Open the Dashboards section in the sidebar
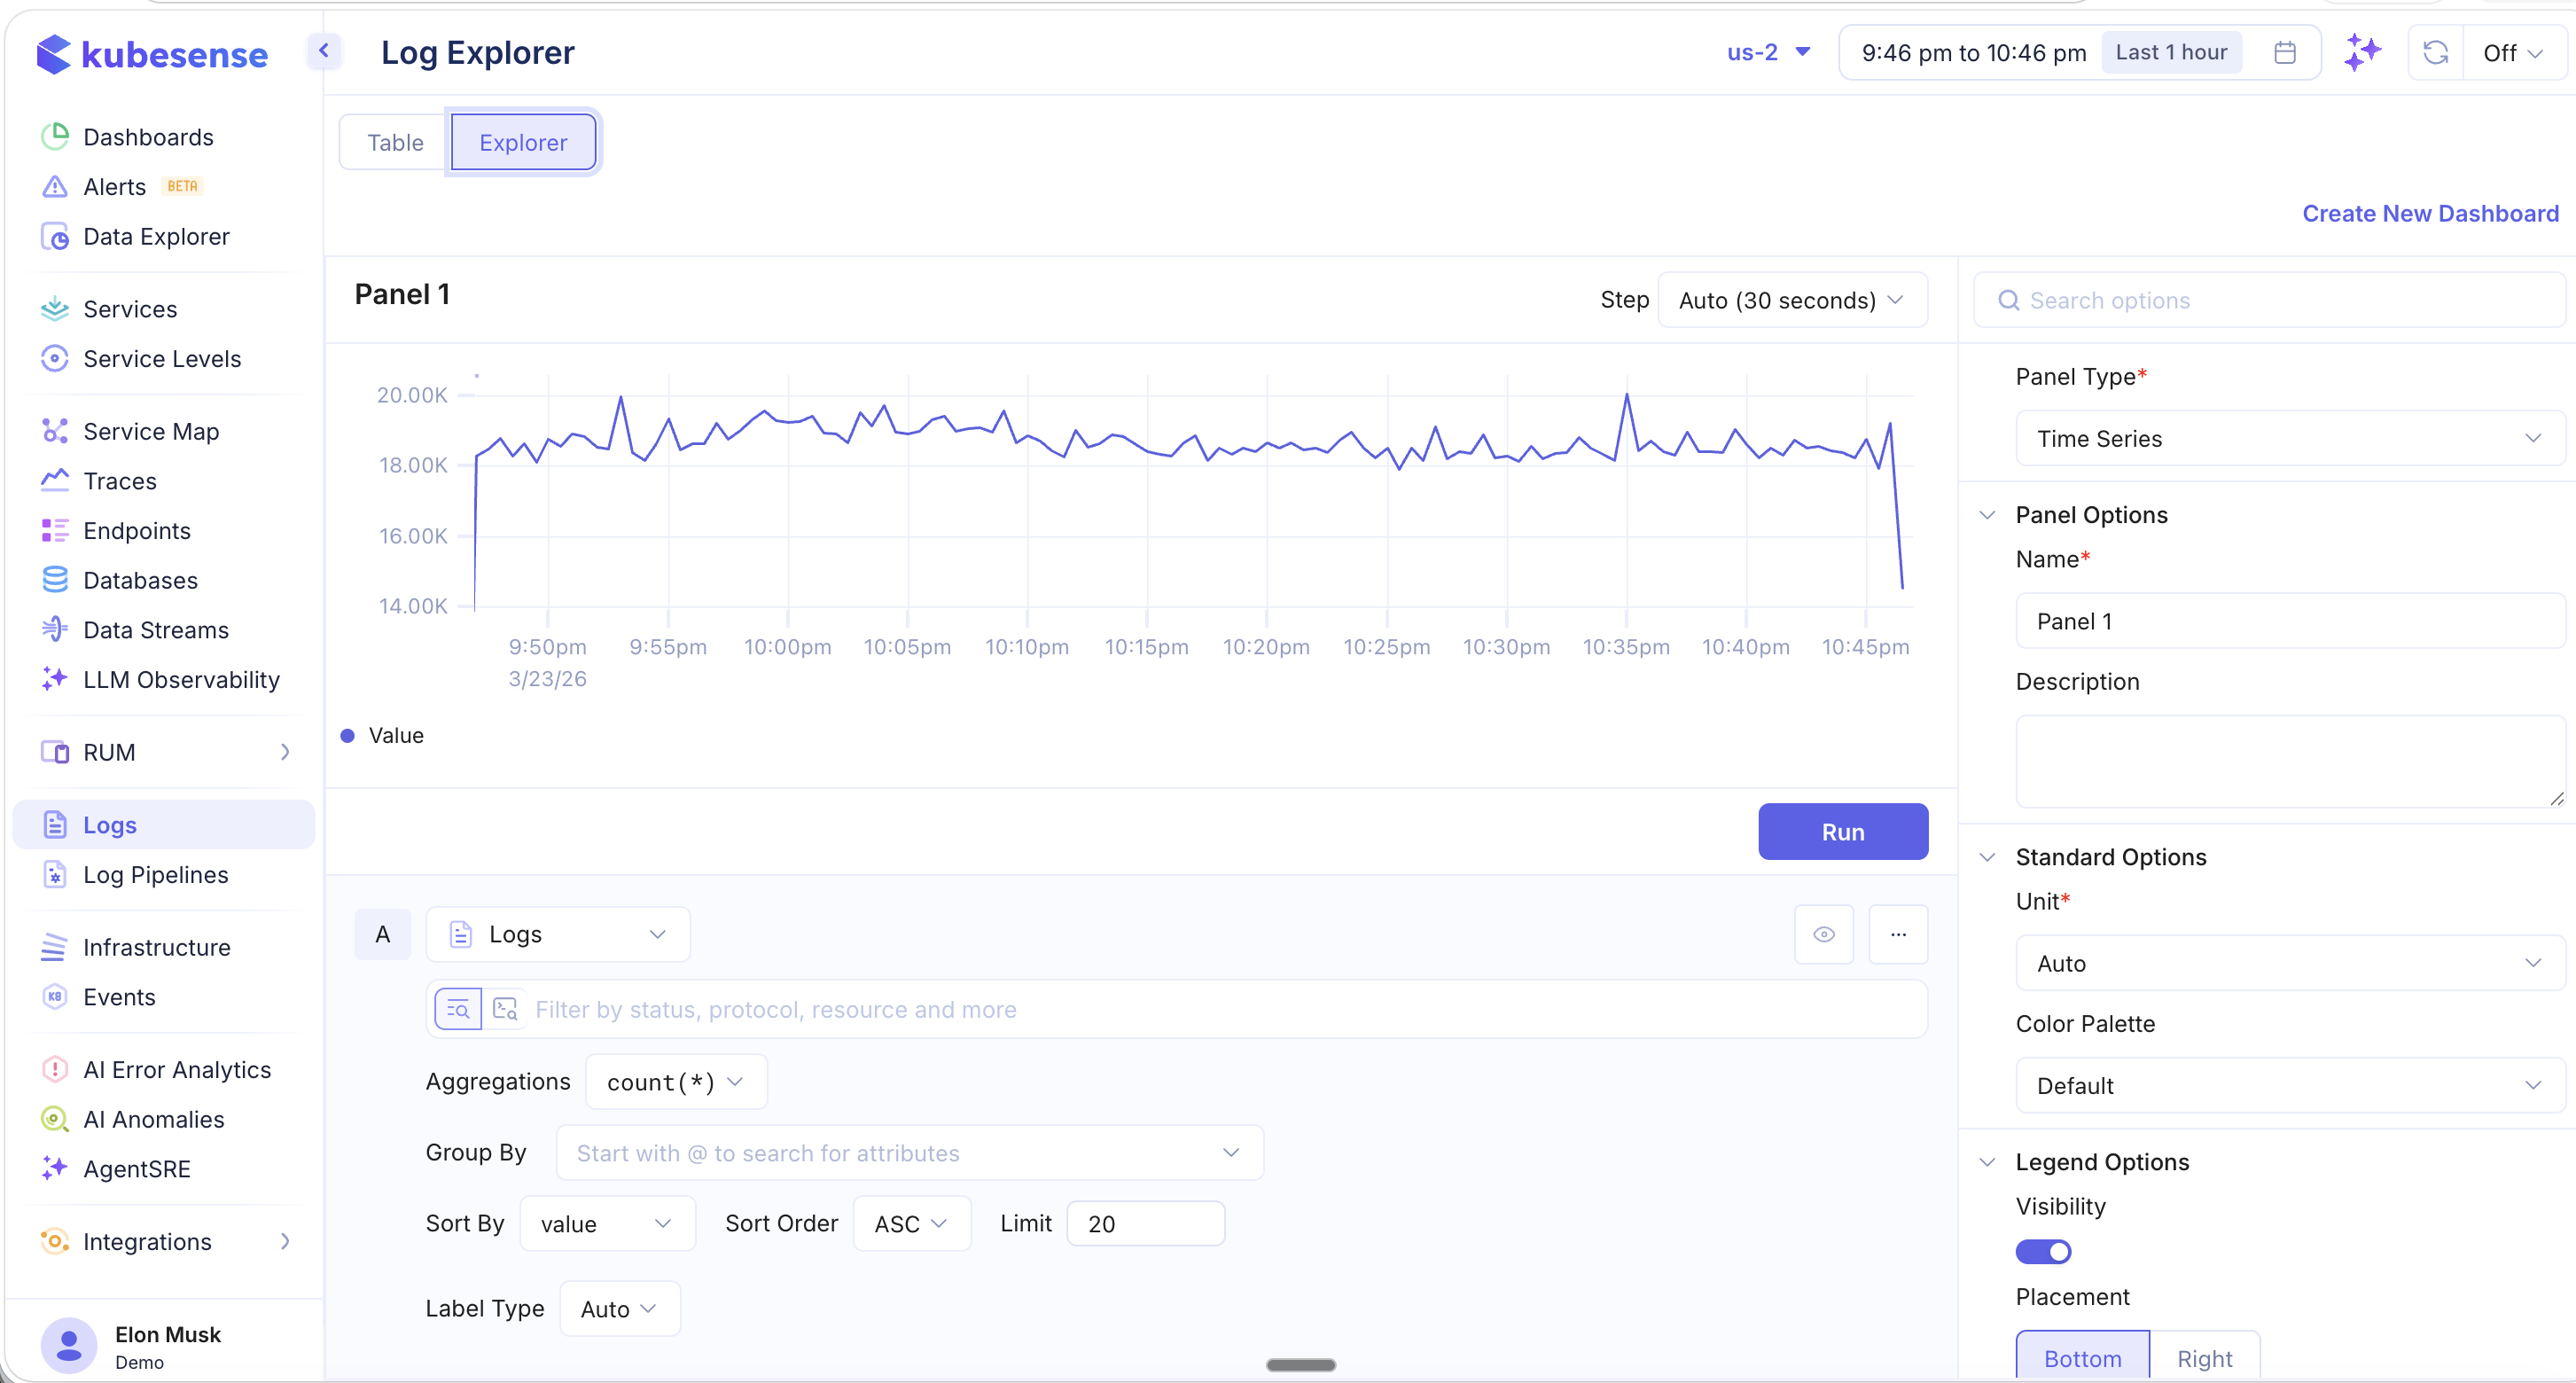 click(147, 137)
